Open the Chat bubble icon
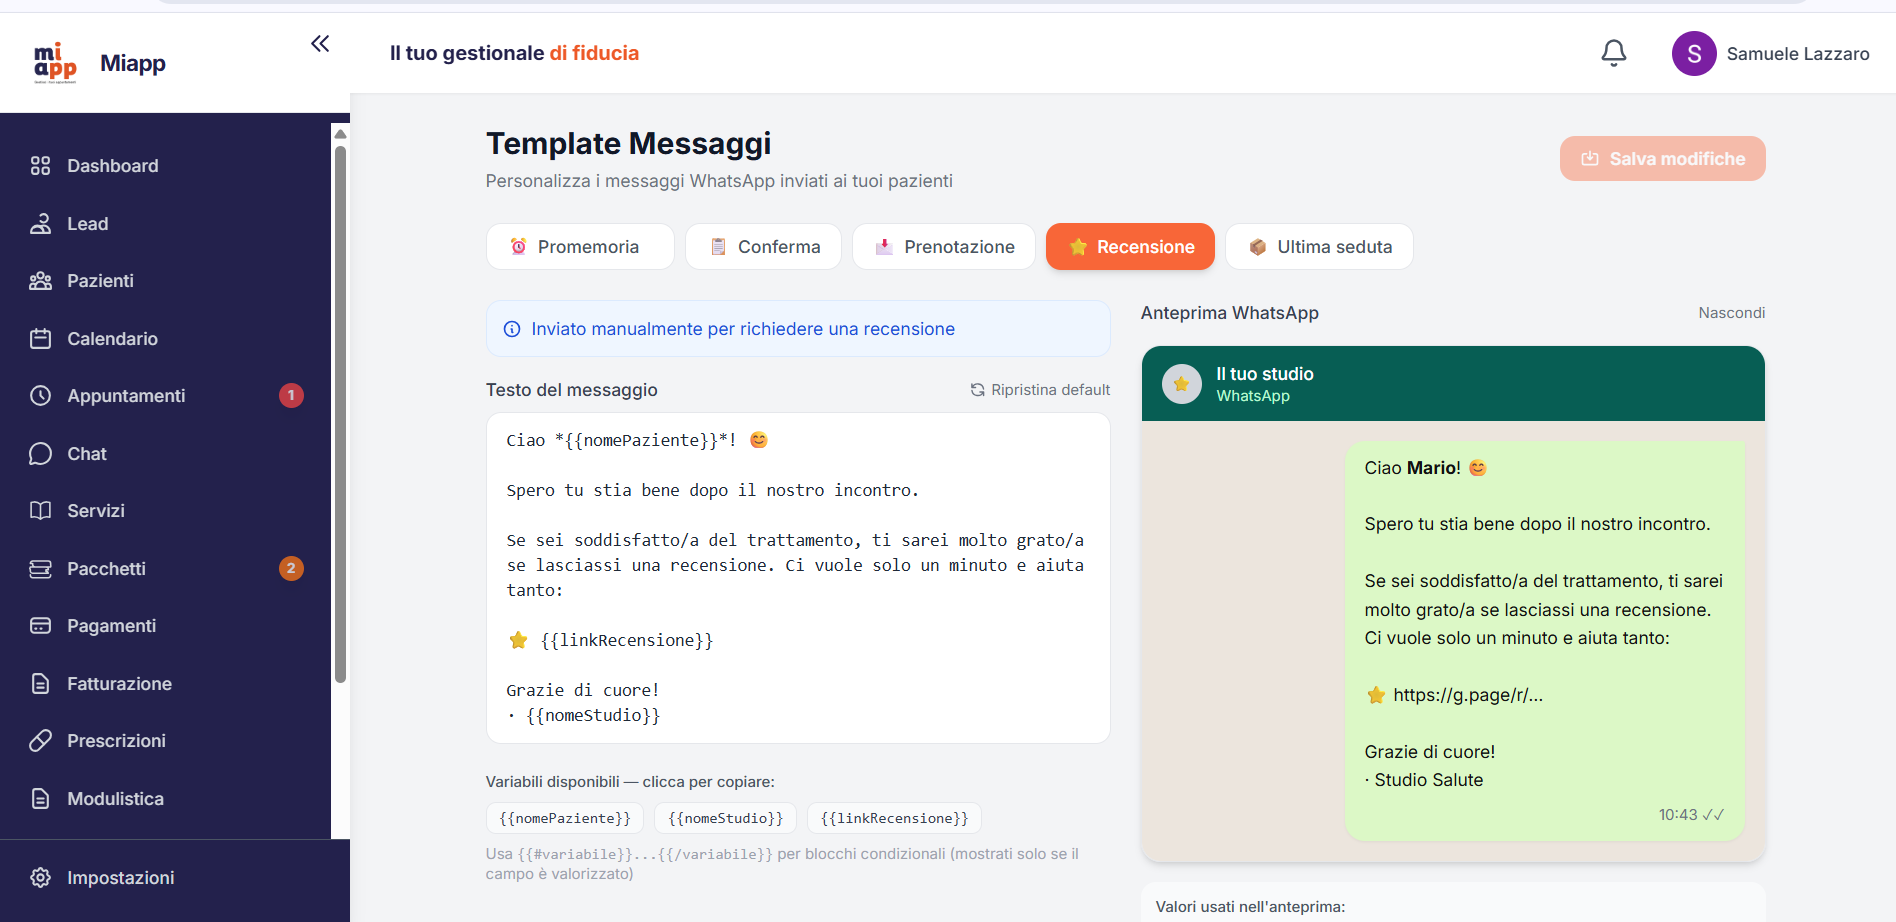This screenshot has width=1896, height=922. 40,454
